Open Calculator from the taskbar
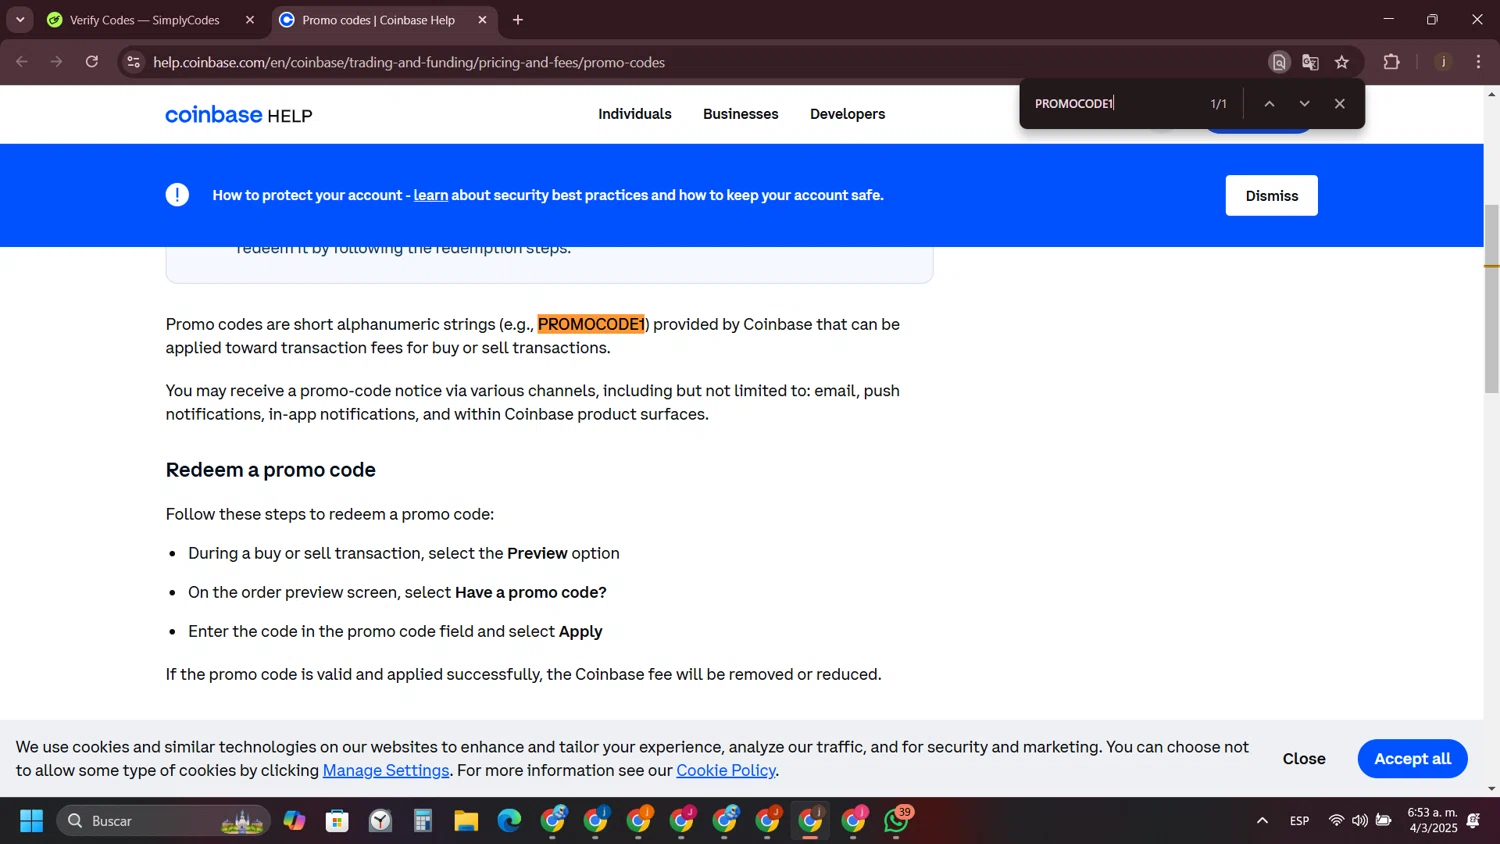 [423, 821]
